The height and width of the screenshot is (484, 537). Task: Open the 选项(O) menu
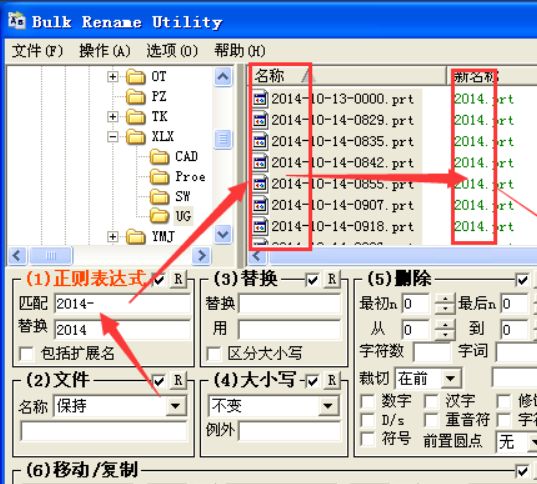coord(172,51)
